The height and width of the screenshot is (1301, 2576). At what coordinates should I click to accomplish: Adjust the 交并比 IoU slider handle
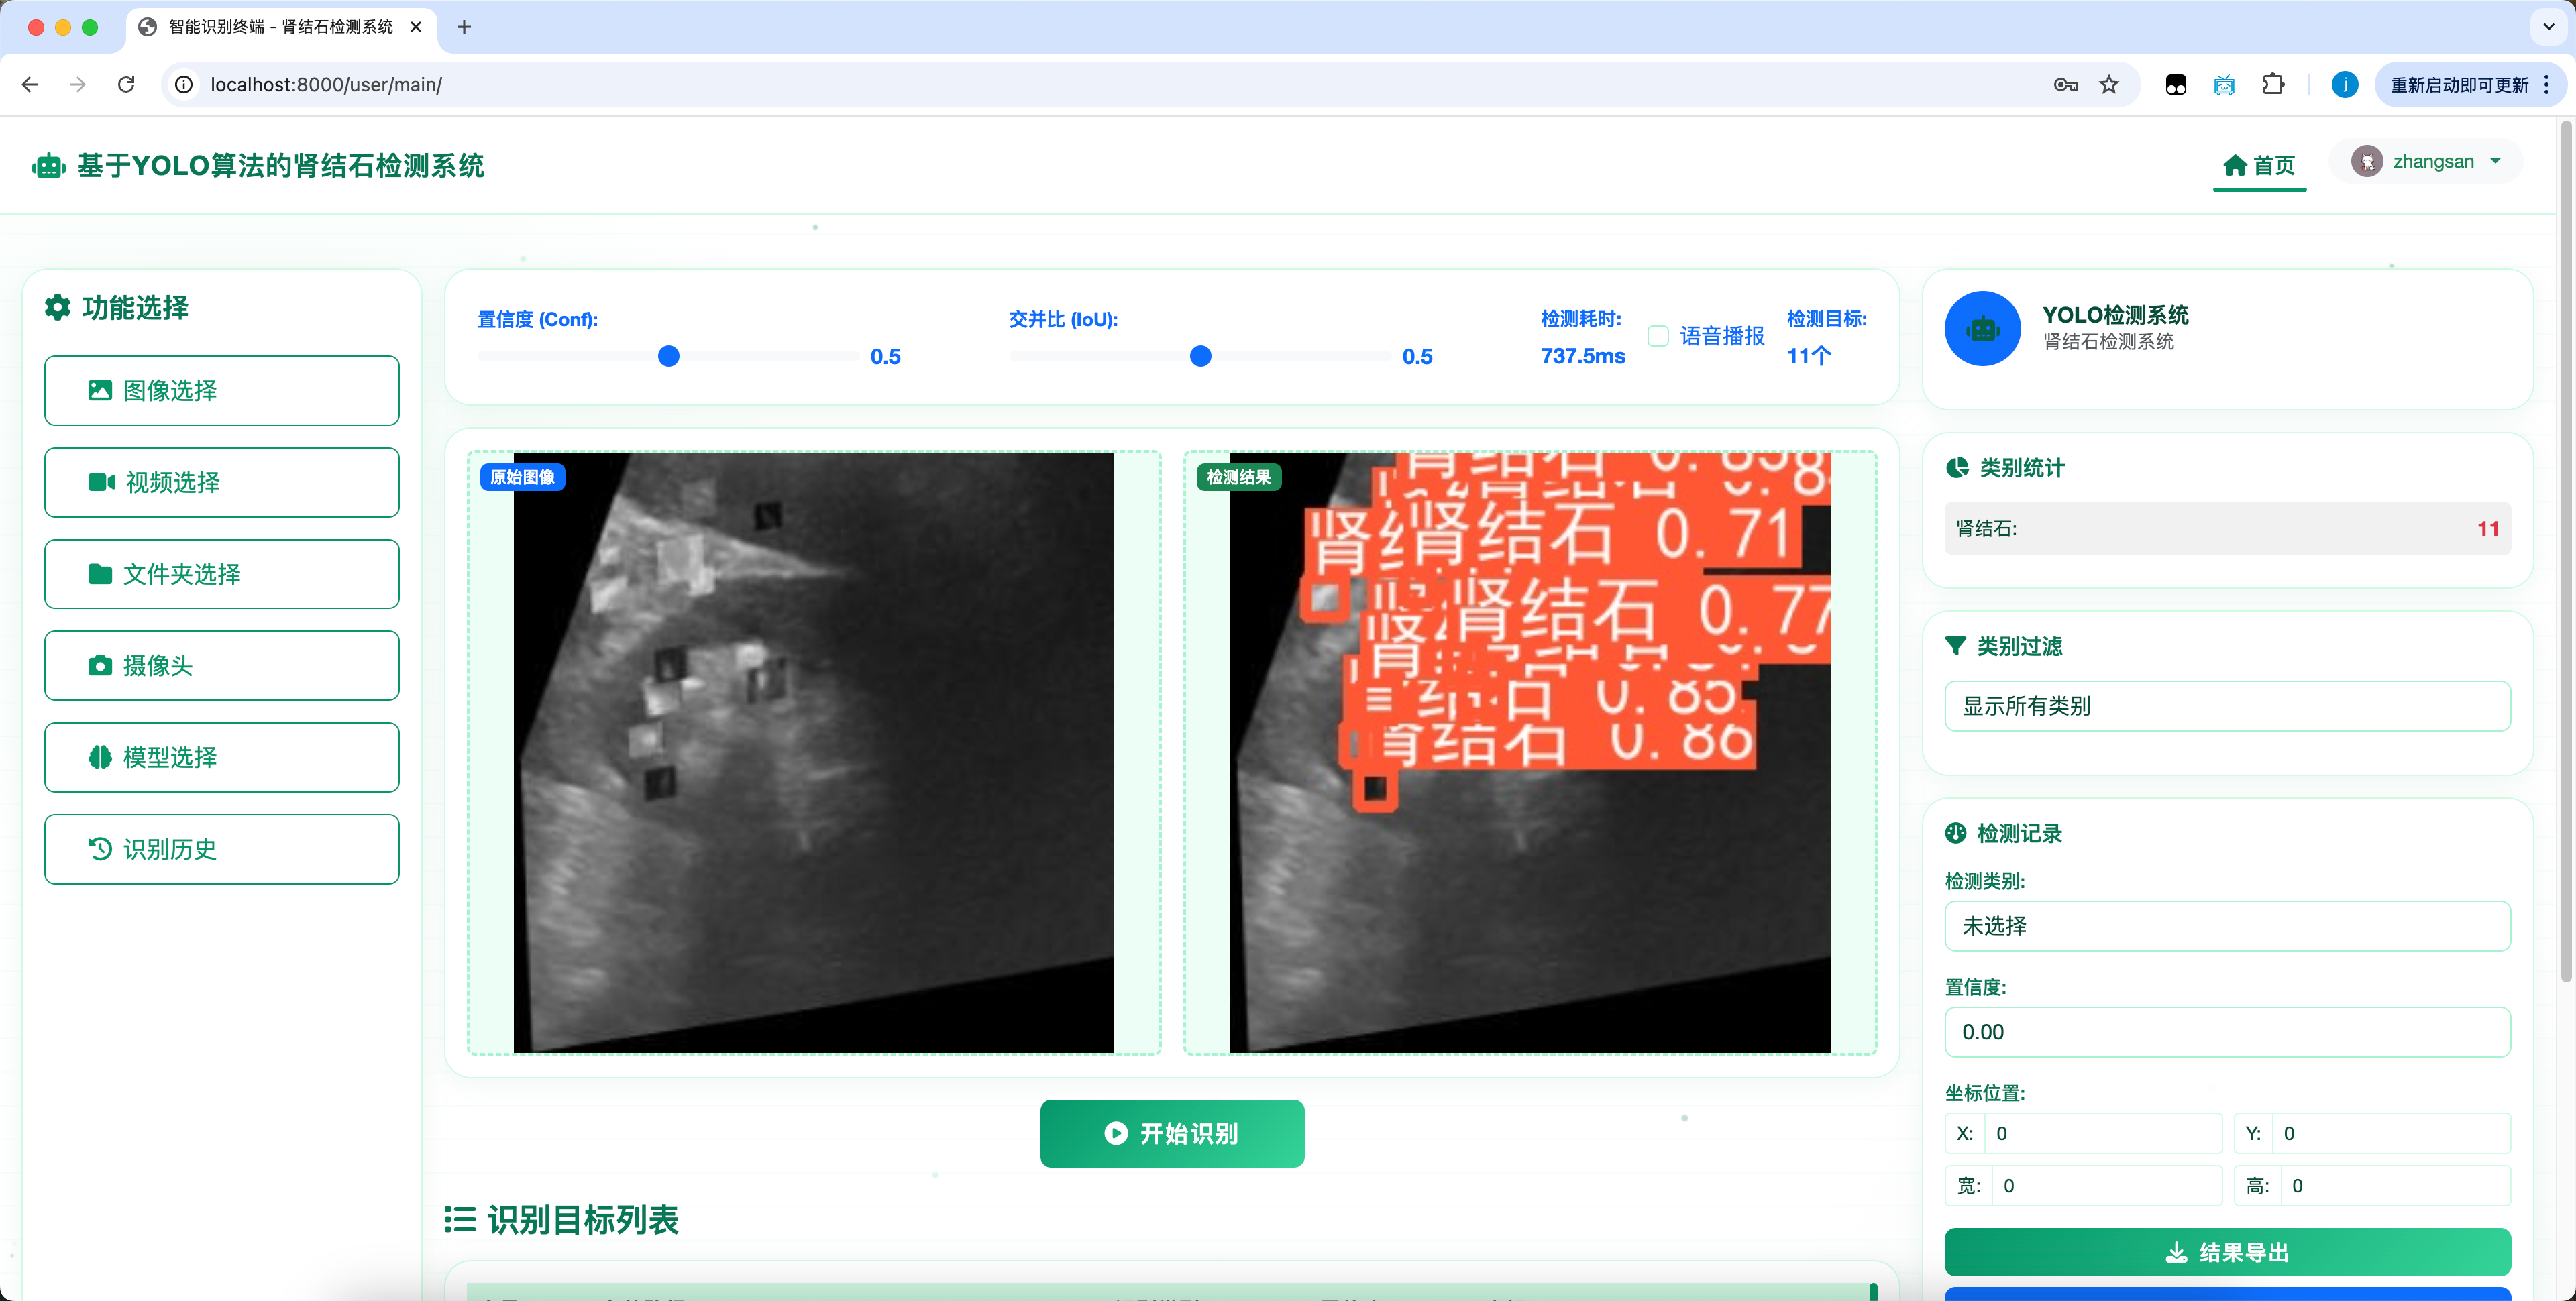[x=1201, y=356]
